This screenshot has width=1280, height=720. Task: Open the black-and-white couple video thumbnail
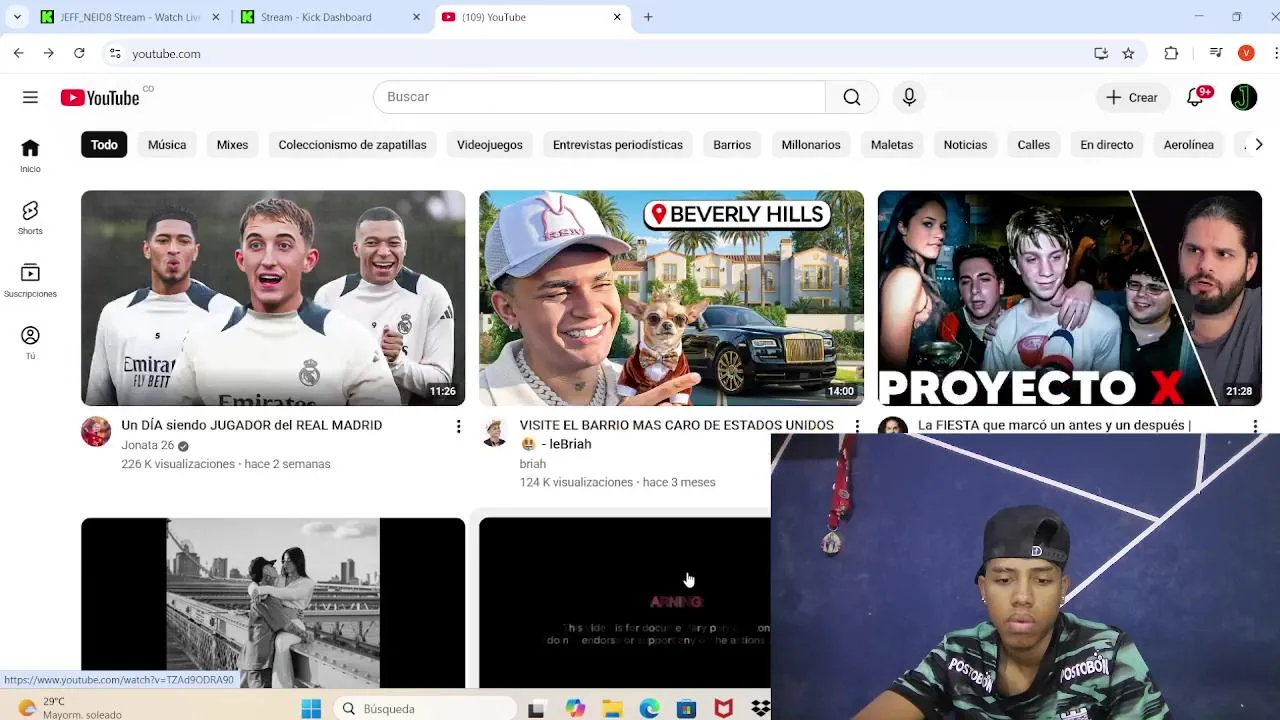click(273, 603)
